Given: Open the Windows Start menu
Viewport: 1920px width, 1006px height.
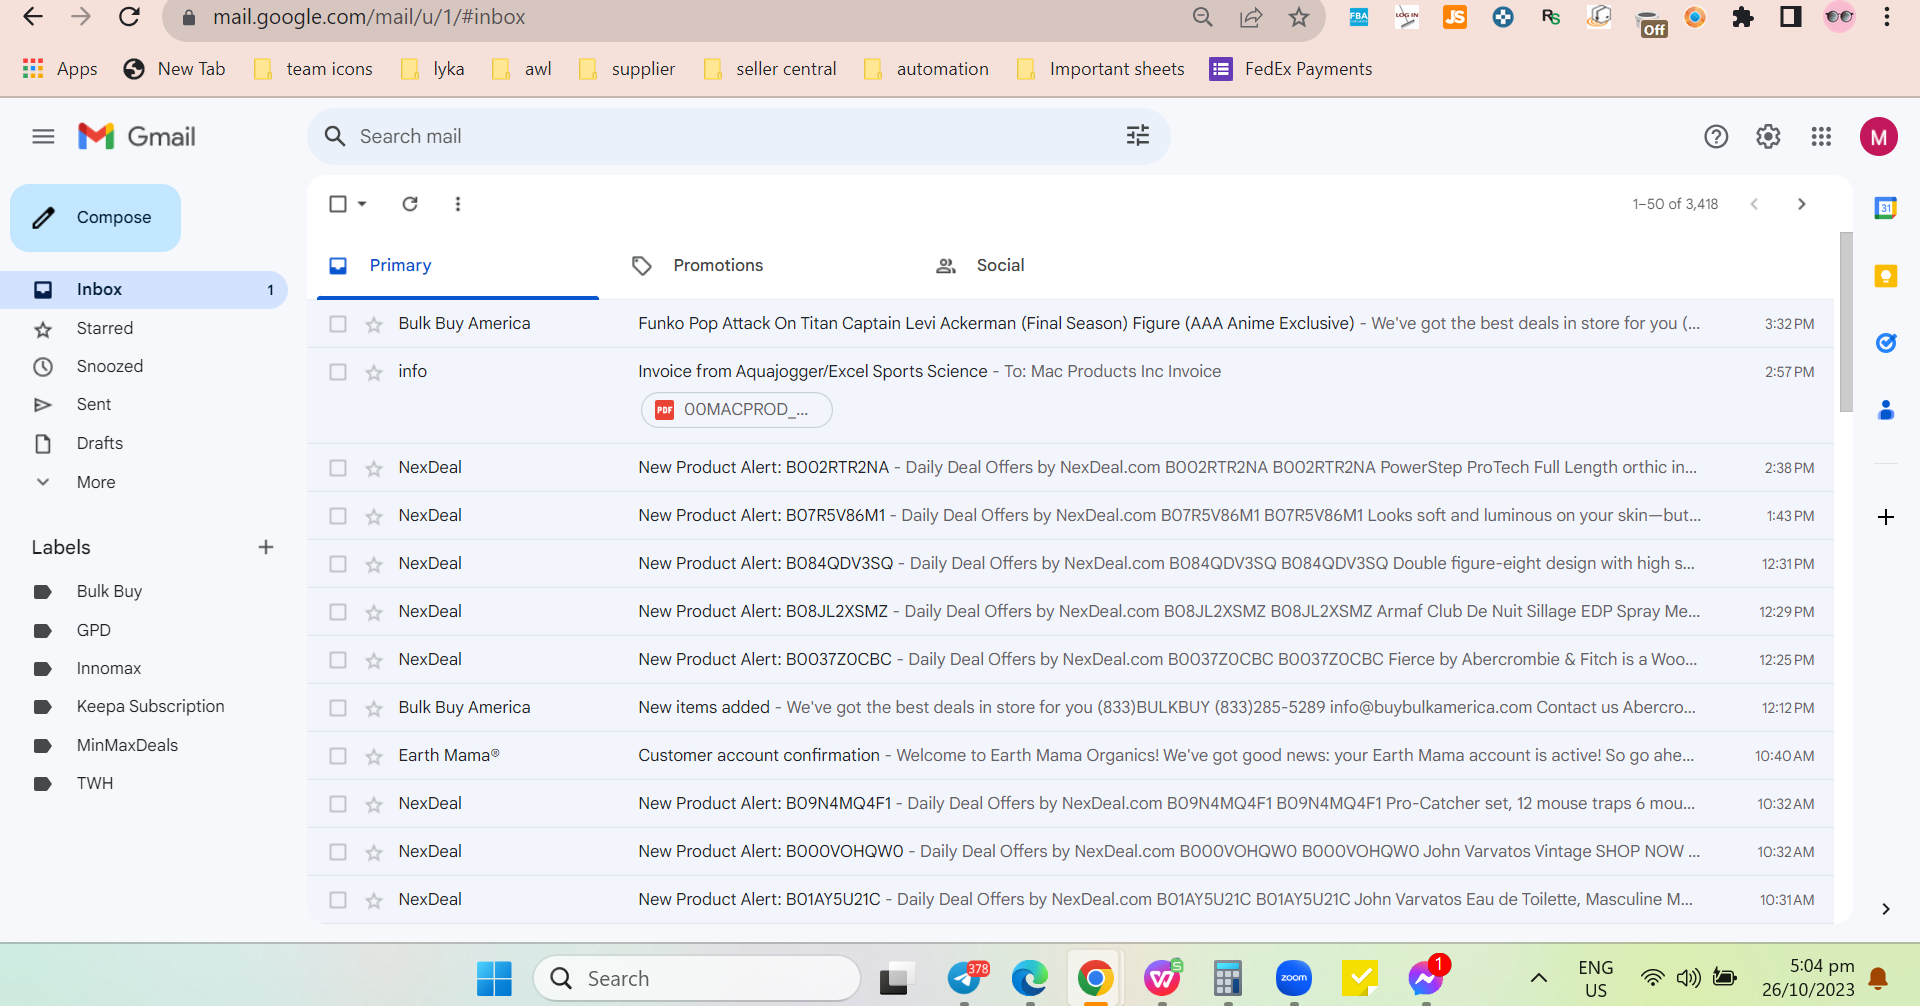Looking at the screenshot, I should pyautogui.click(x=494, y=978).
